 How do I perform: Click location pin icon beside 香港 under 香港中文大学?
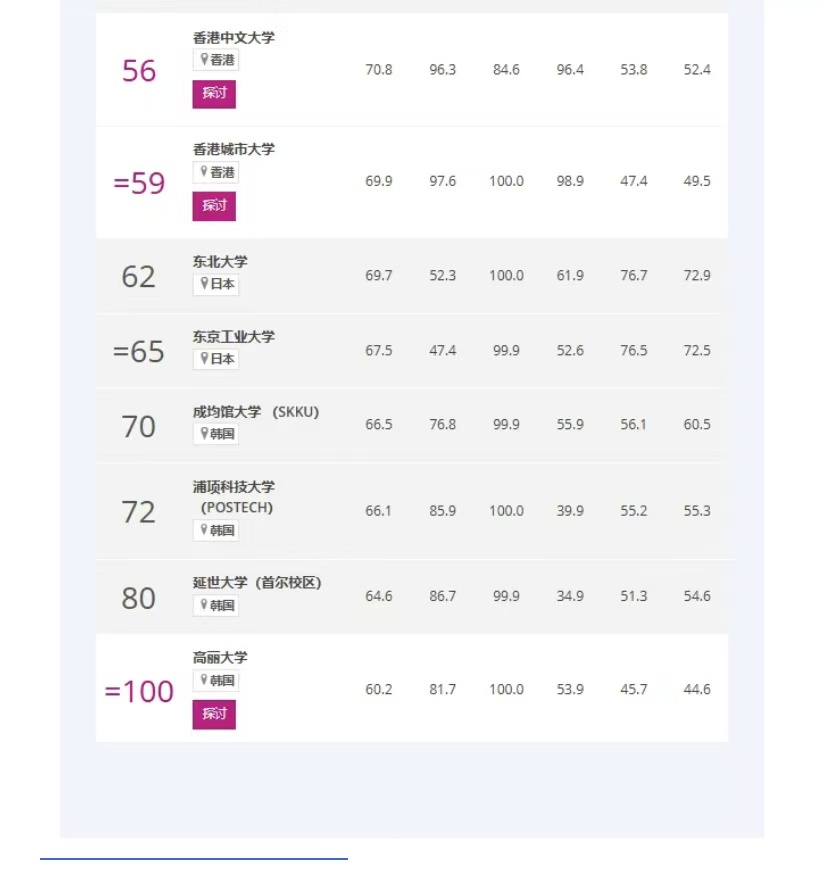204,59
